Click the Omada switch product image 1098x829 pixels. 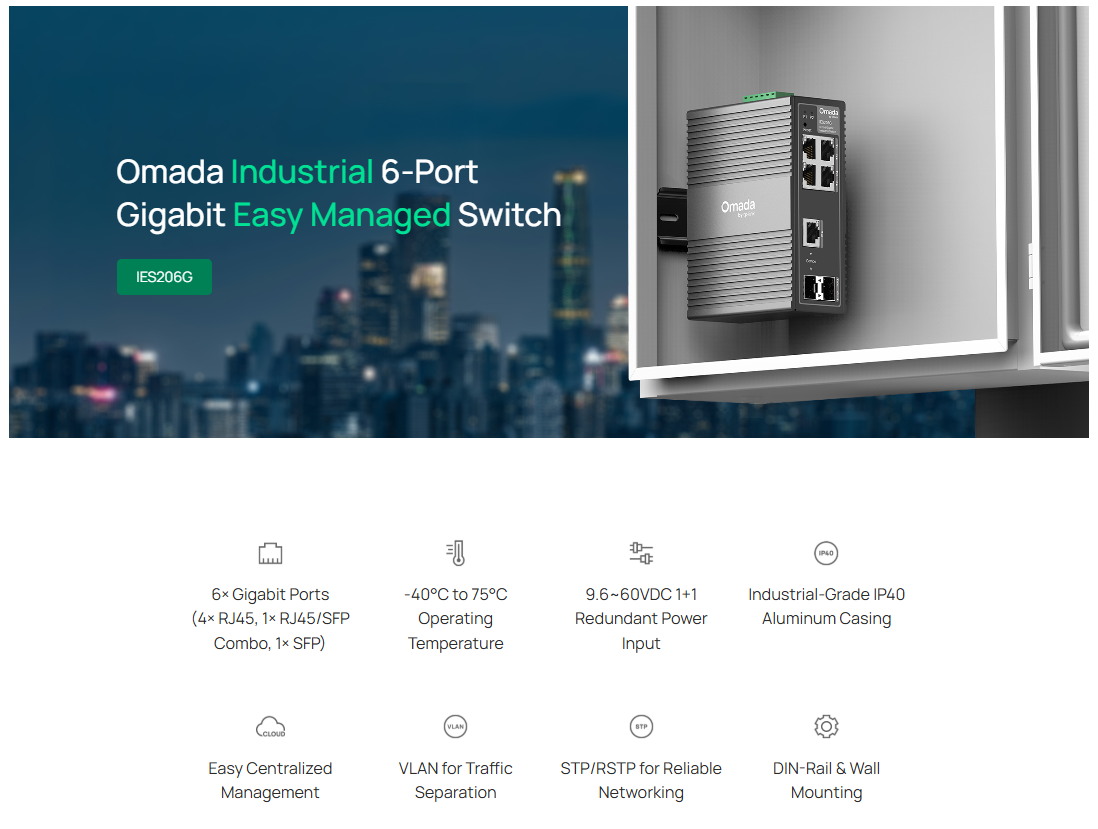753,207
